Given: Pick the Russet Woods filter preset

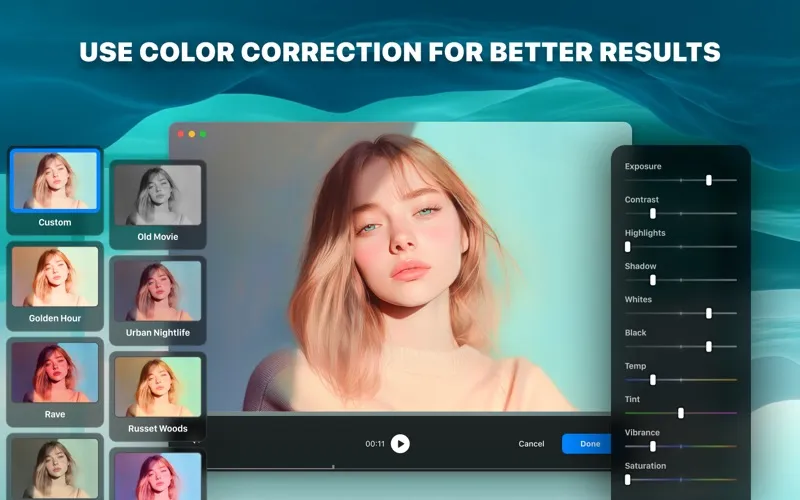Looking at the screenshot, I should tap(158, 396).
